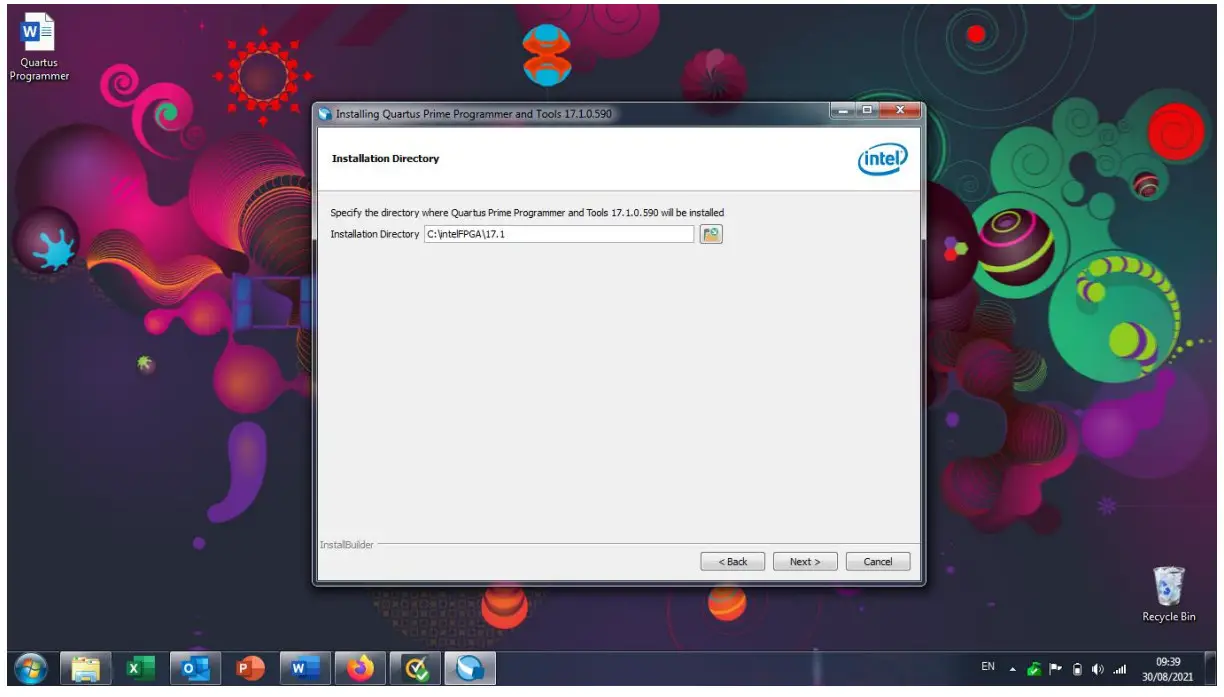Close the installer window
1224x697 pixels.
pyautogui.click(x=898, y=110)
